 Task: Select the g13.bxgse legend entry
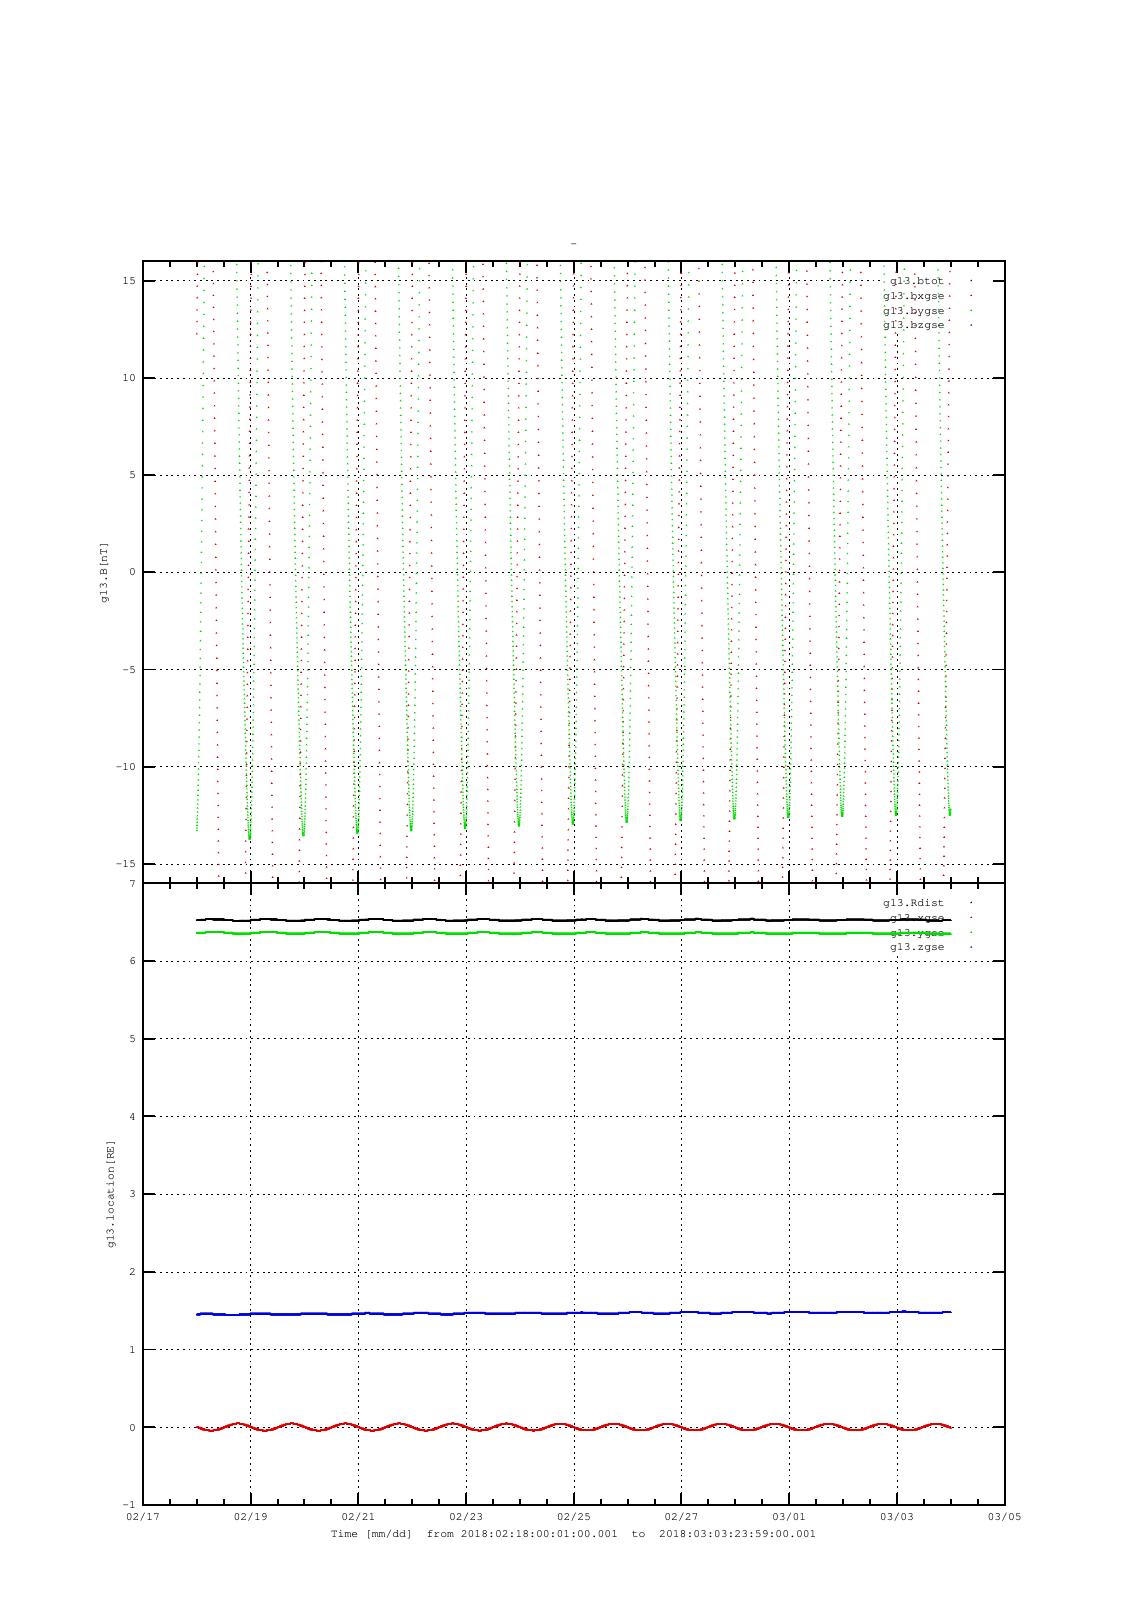pos(913,296)
